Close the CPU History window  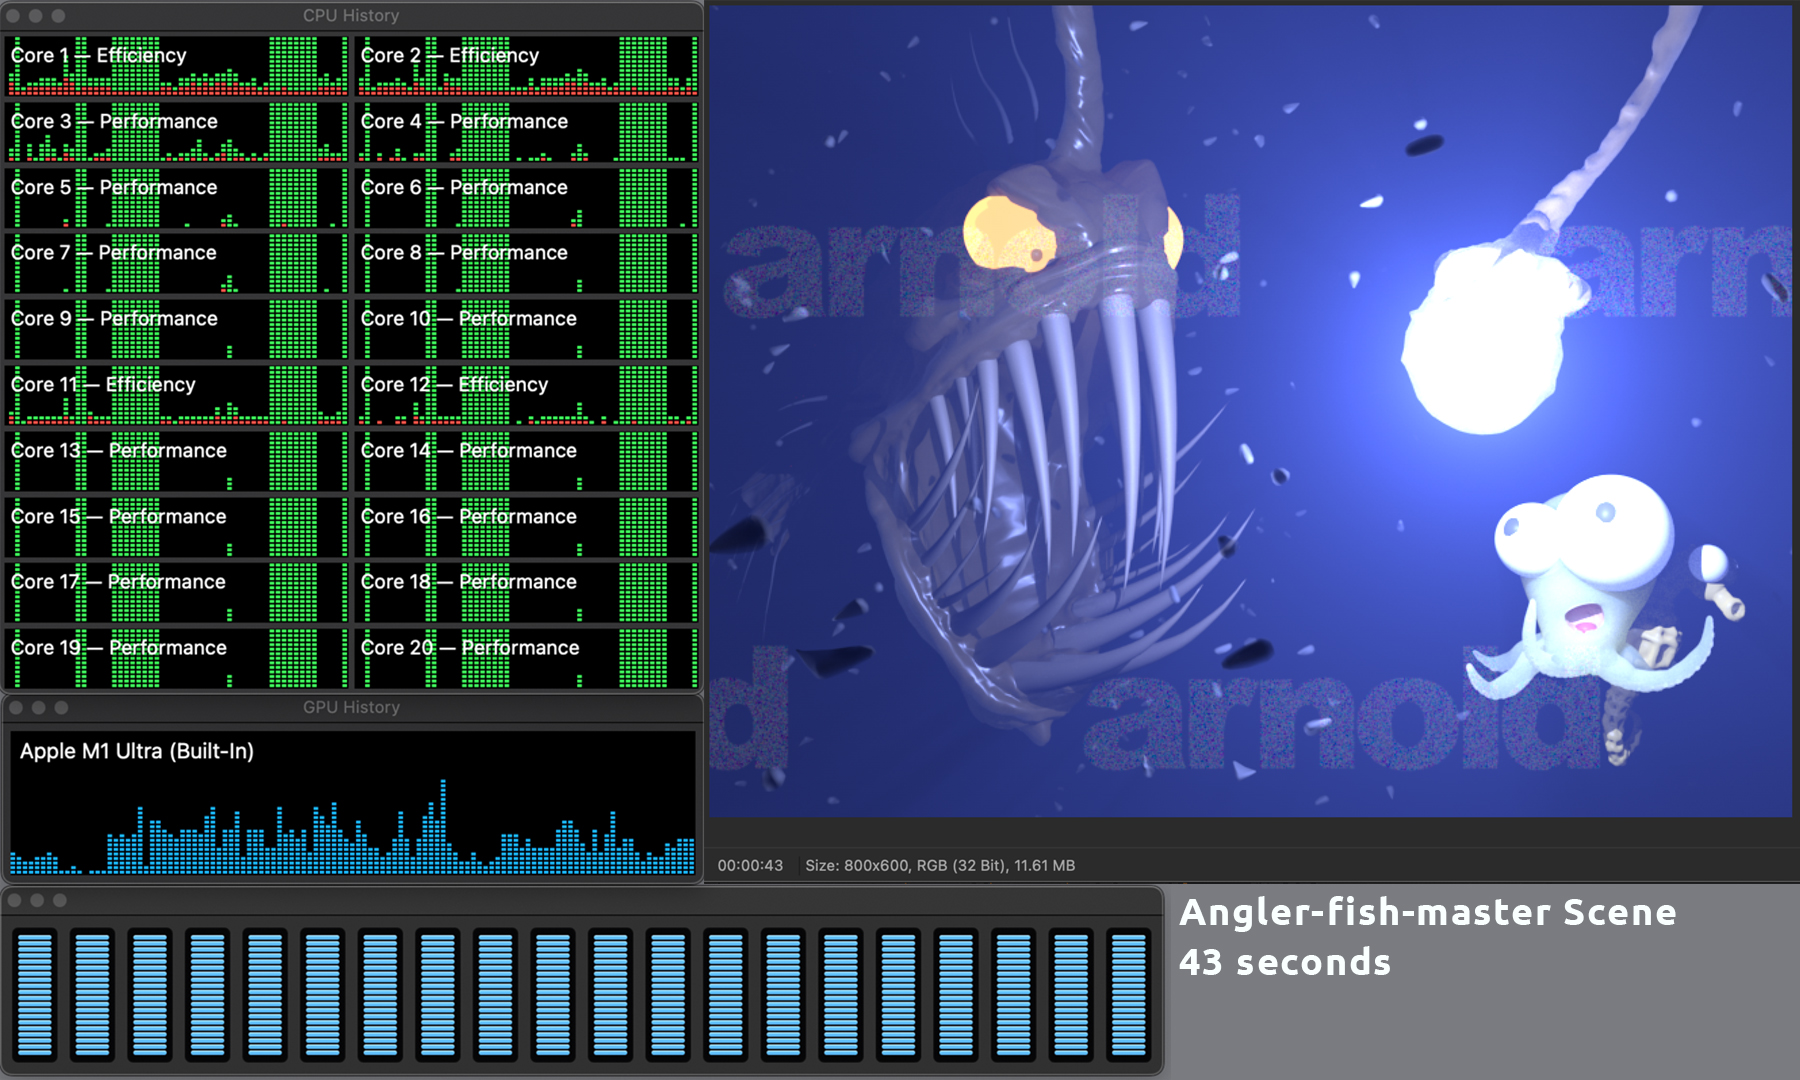click(12, 16)
